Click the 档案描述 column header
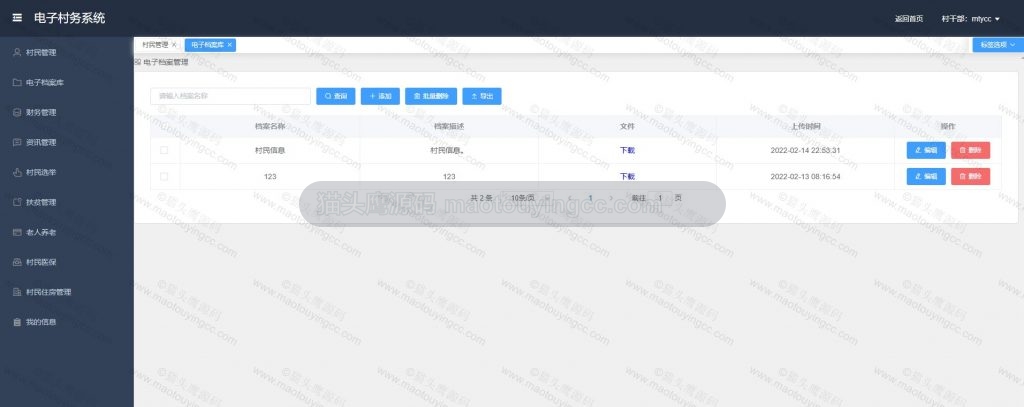This screenshot has height=407, width=1024. 449,126
